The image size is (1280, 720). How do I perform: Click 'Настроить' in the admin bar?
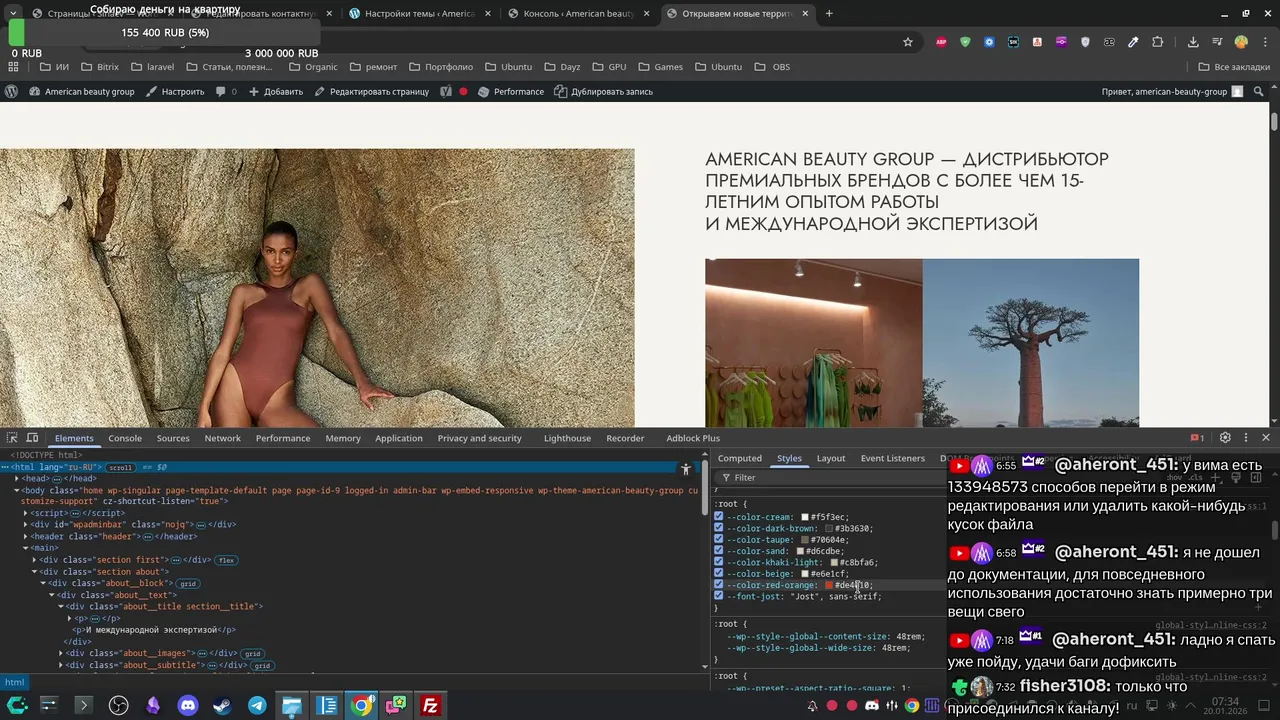point(175,91)
